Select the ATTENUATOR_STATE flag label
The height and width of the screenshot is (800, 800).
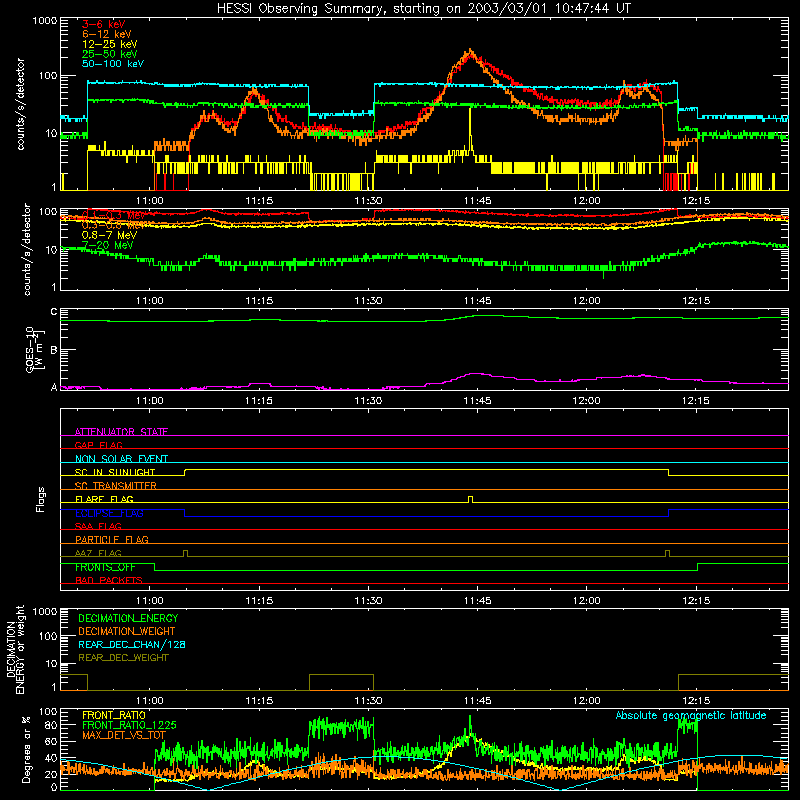pos(121,432)
